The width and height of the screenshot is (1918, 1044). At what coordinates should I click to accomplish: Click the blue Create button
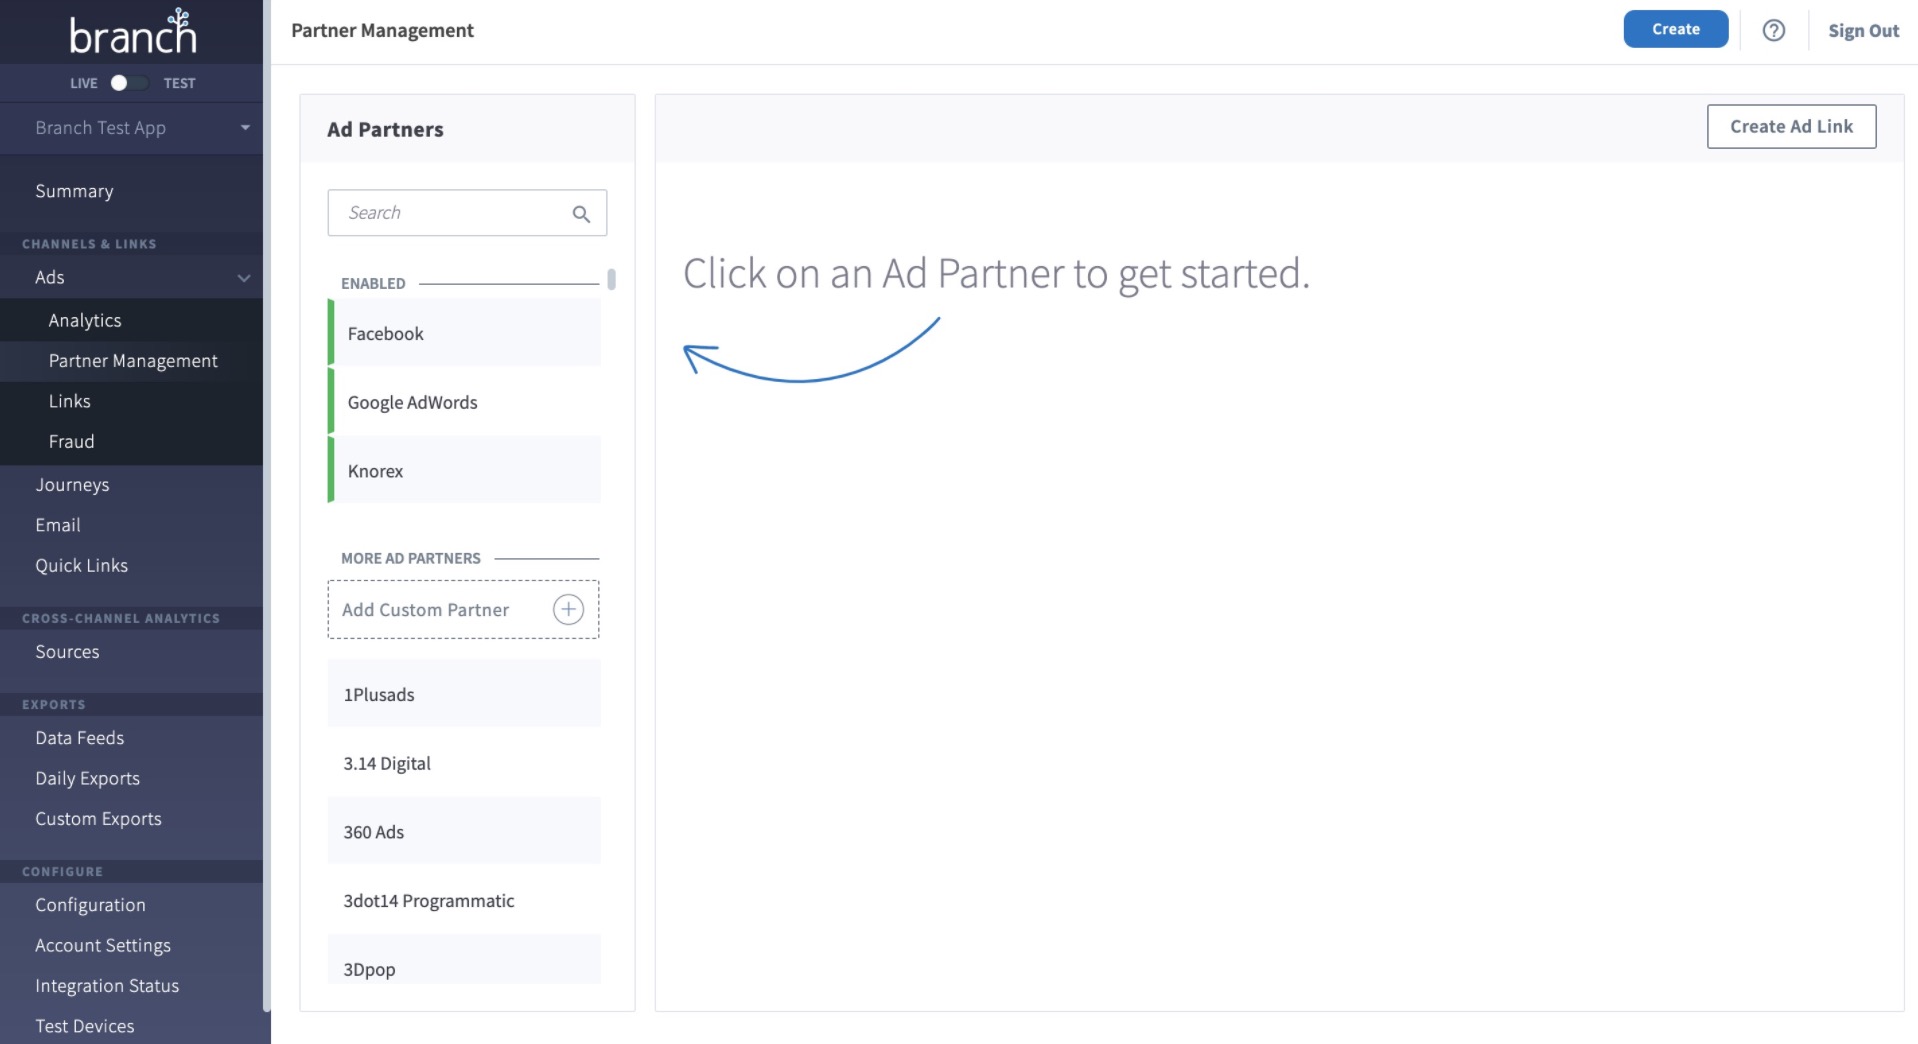(x=1675, y=29)
